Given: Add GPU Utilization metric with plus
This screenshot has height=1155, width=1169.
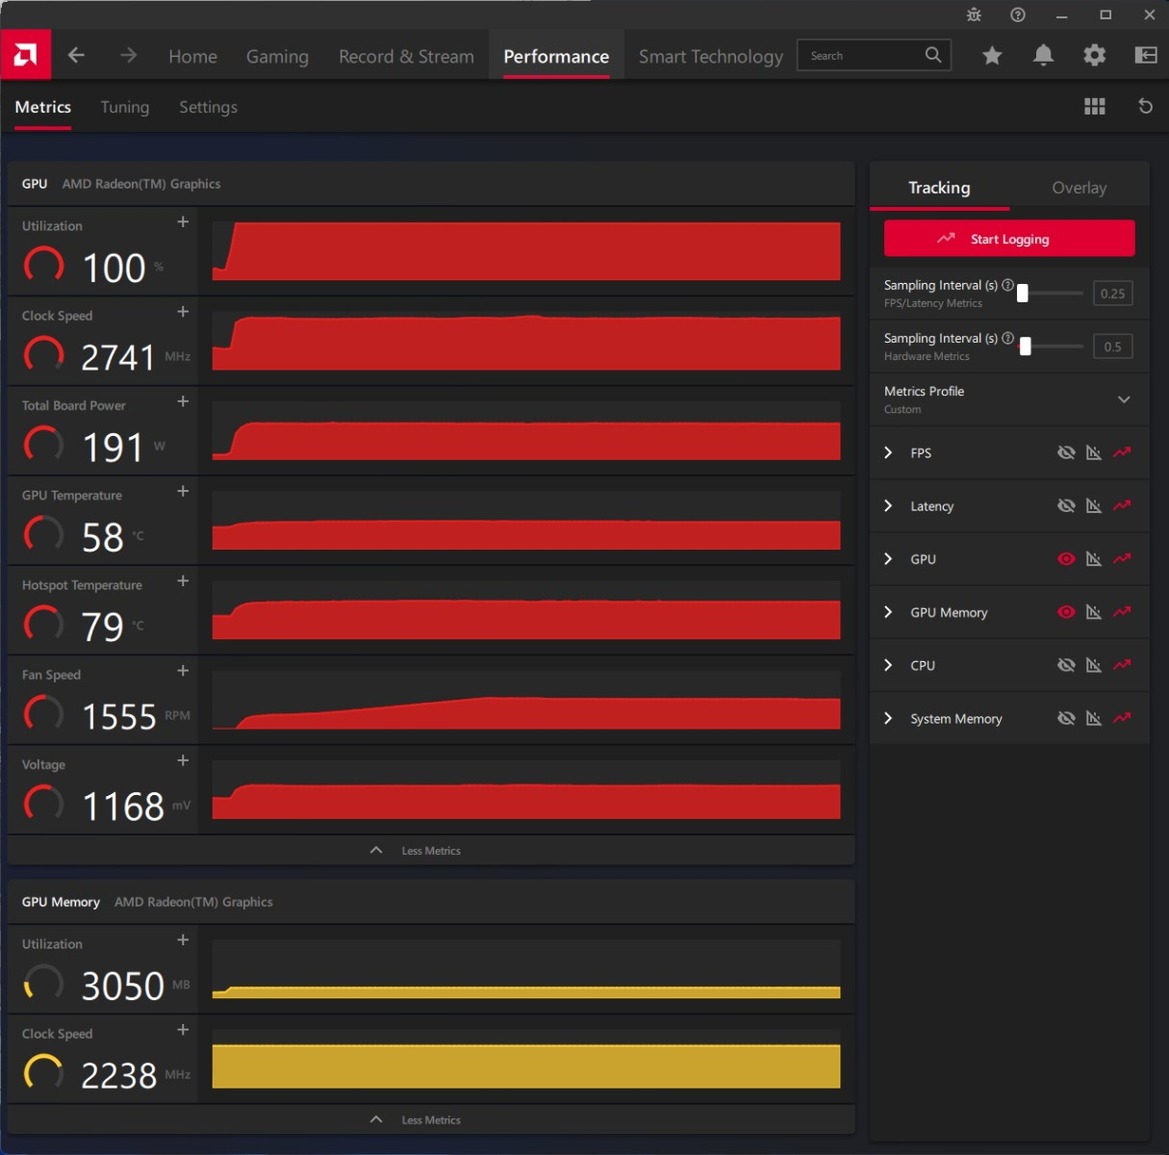Looking at the screenshot, I should coord(183,222).
